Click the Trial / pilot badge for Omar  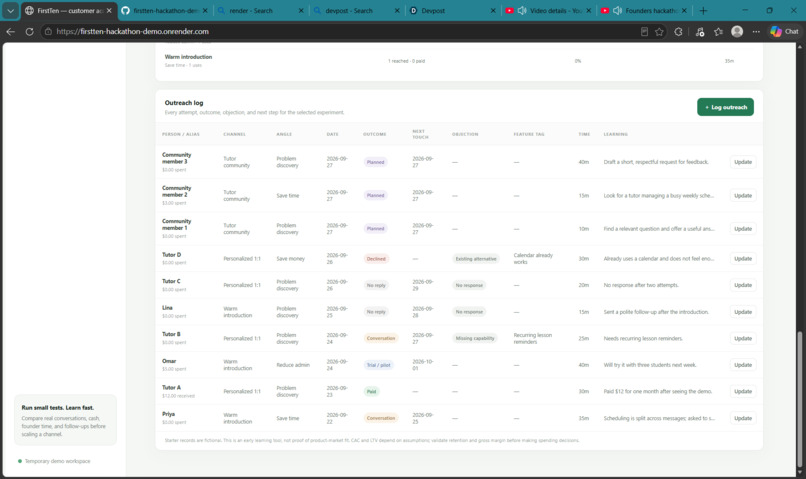[378, 365]
